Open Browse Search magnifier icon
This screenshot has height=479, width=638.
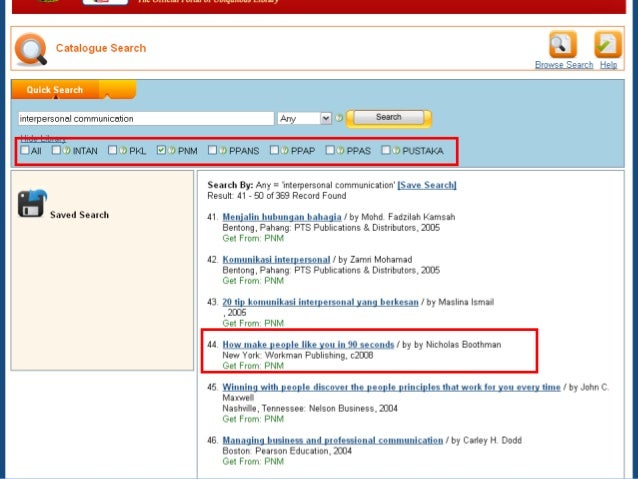click(x=563, y=44)
